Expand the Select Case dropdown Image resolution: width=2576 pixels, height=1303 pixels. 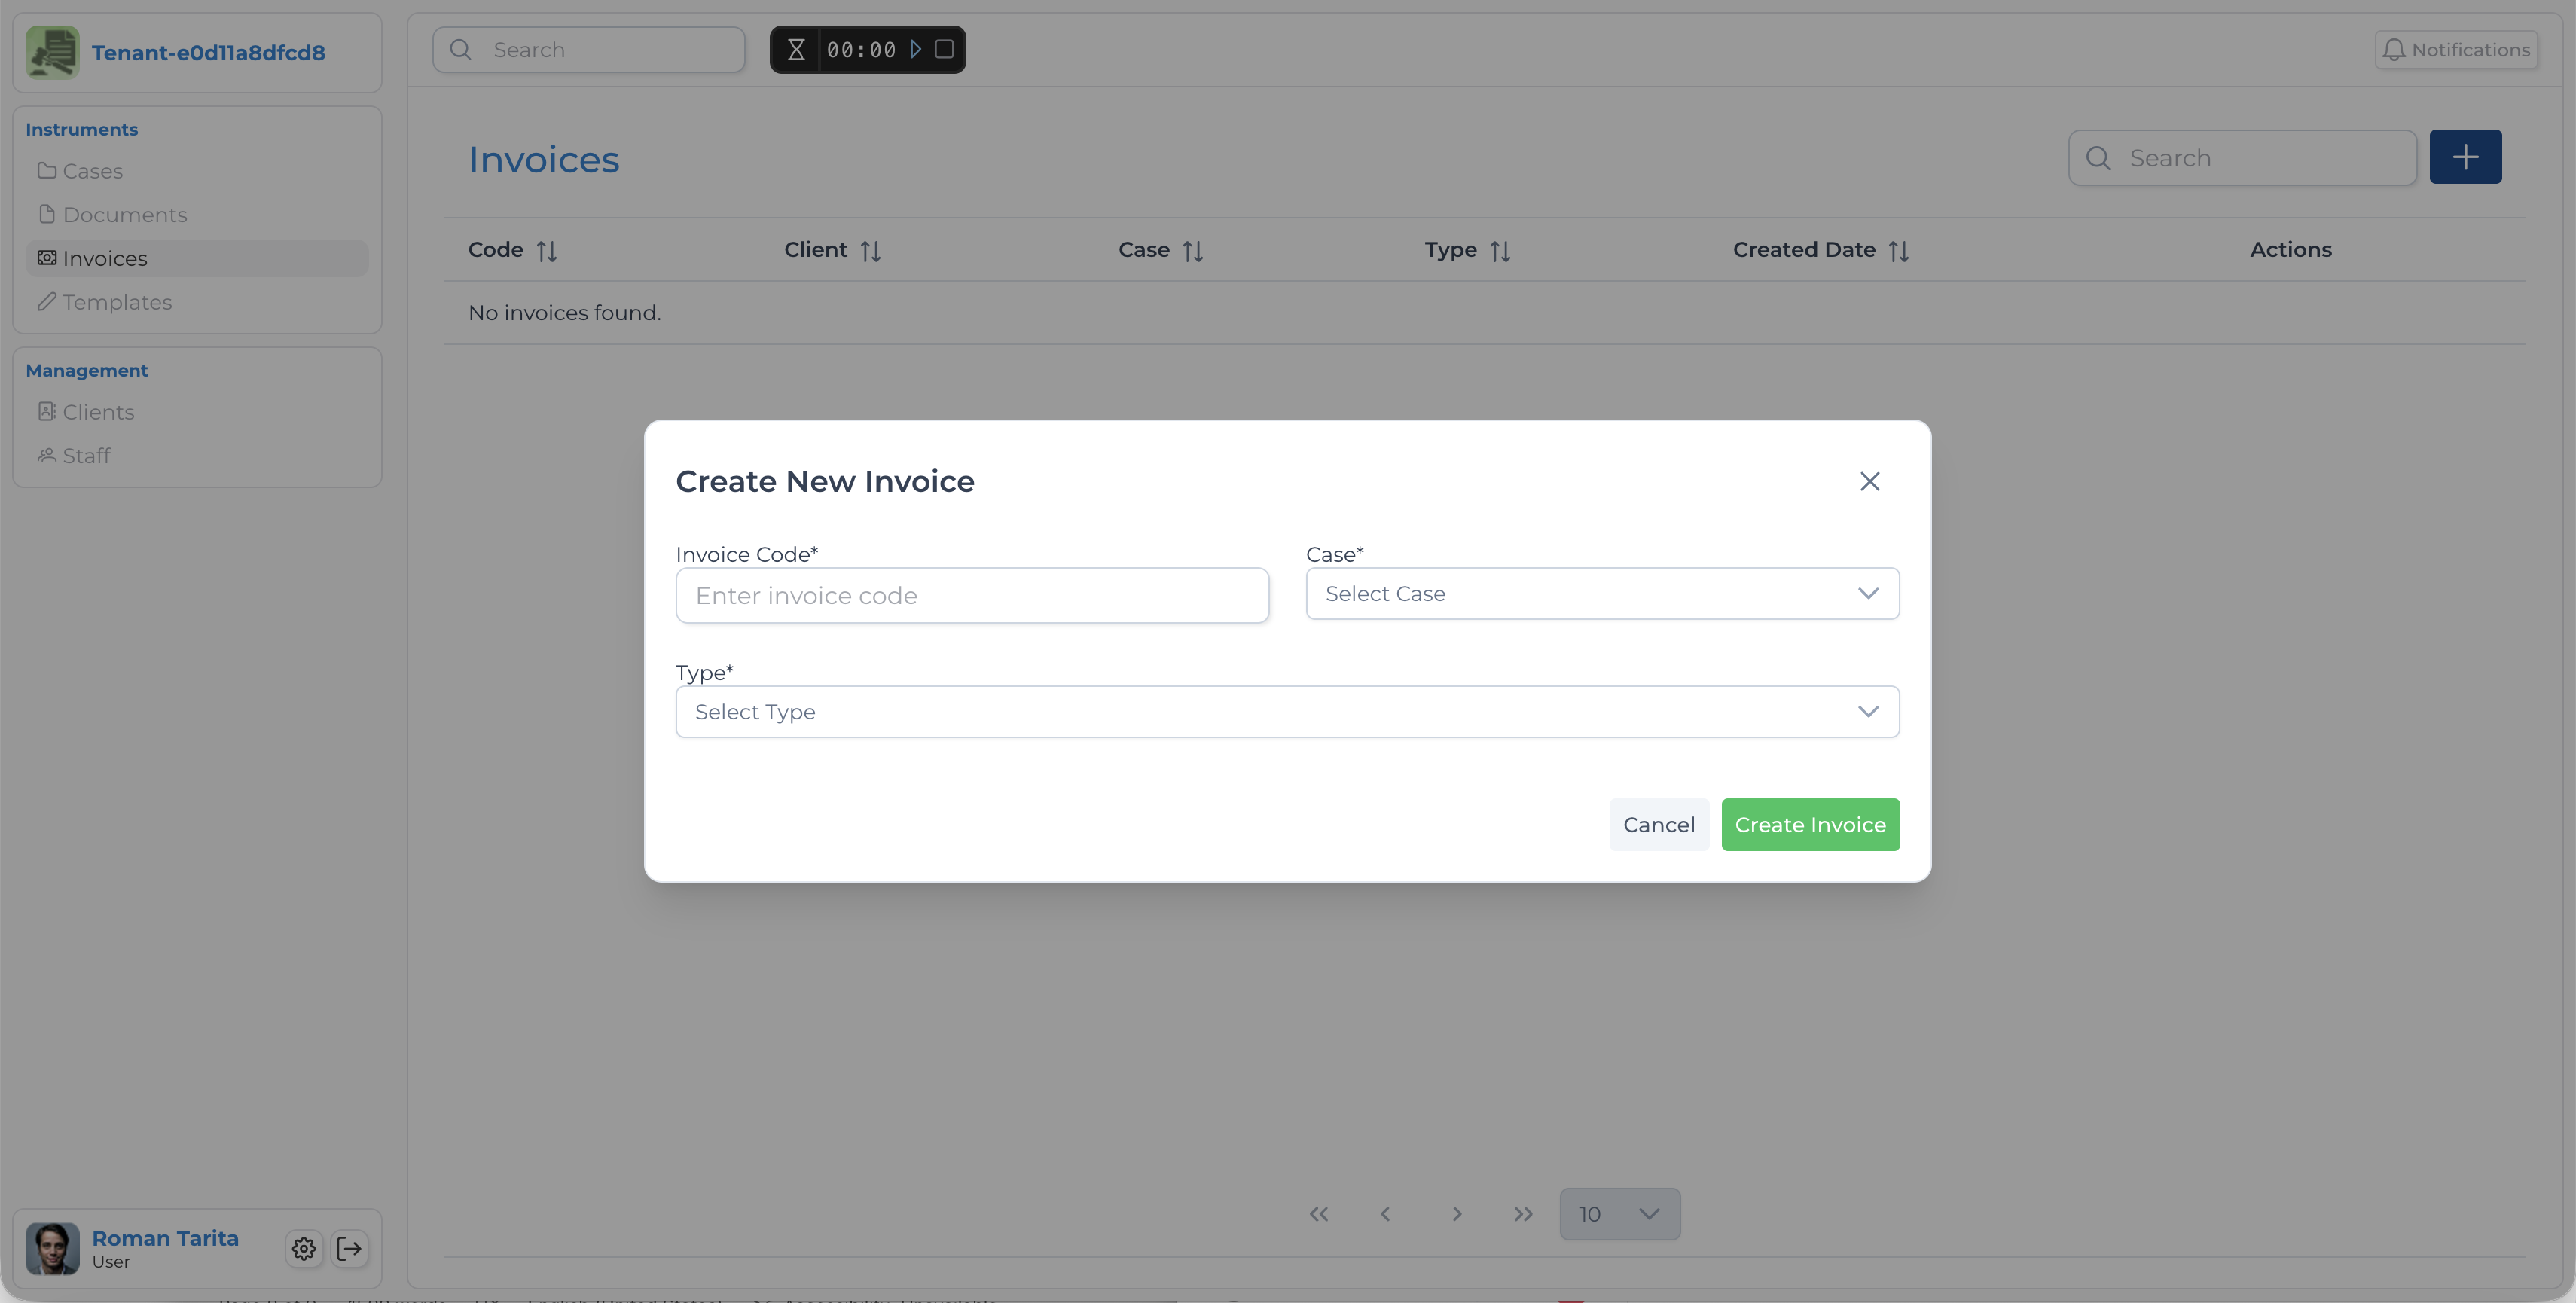[1602, 594]
